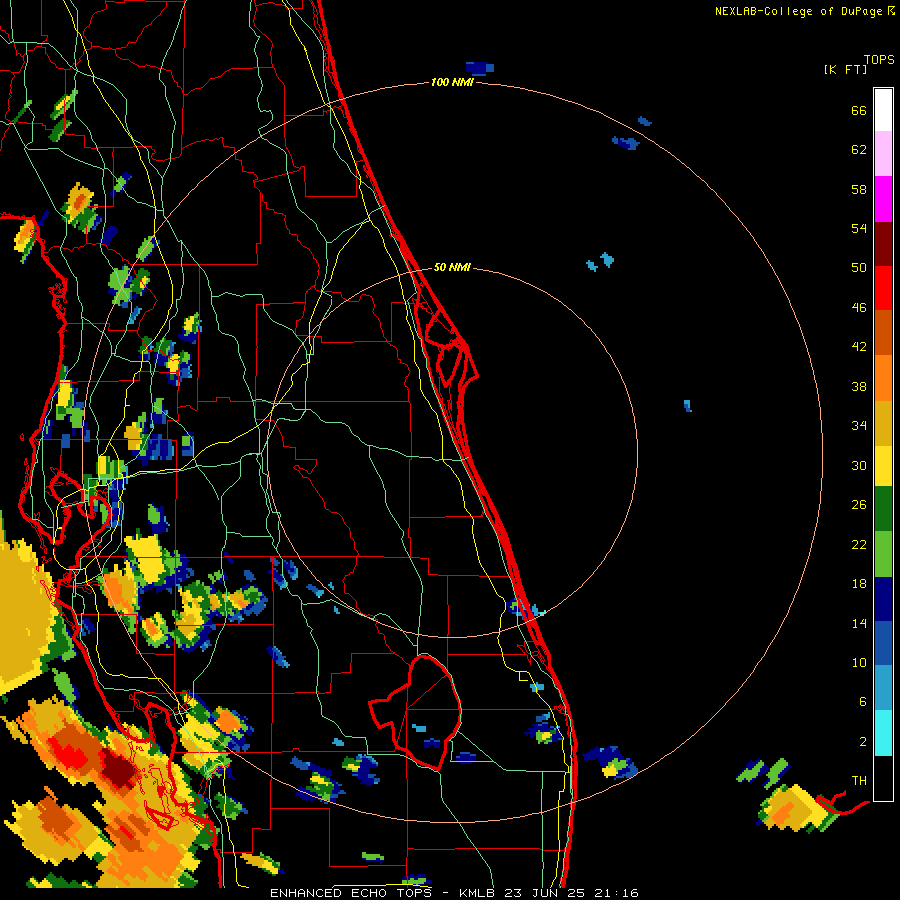The height and width of the screenshot is (900, 900).
Task: Click the TH legend label
Action: (x=859, y=780)
